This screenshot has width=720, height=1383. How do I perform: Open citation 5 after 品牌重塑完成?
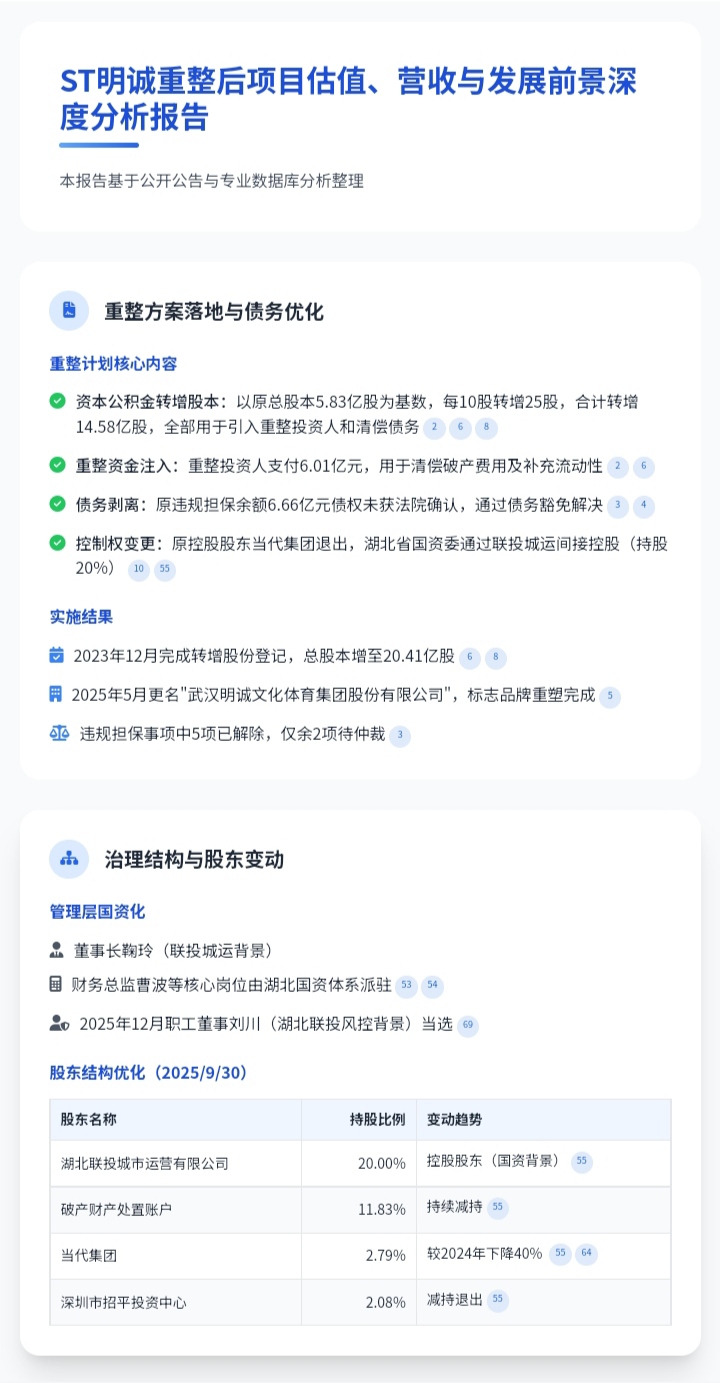[x=609, y=697]
